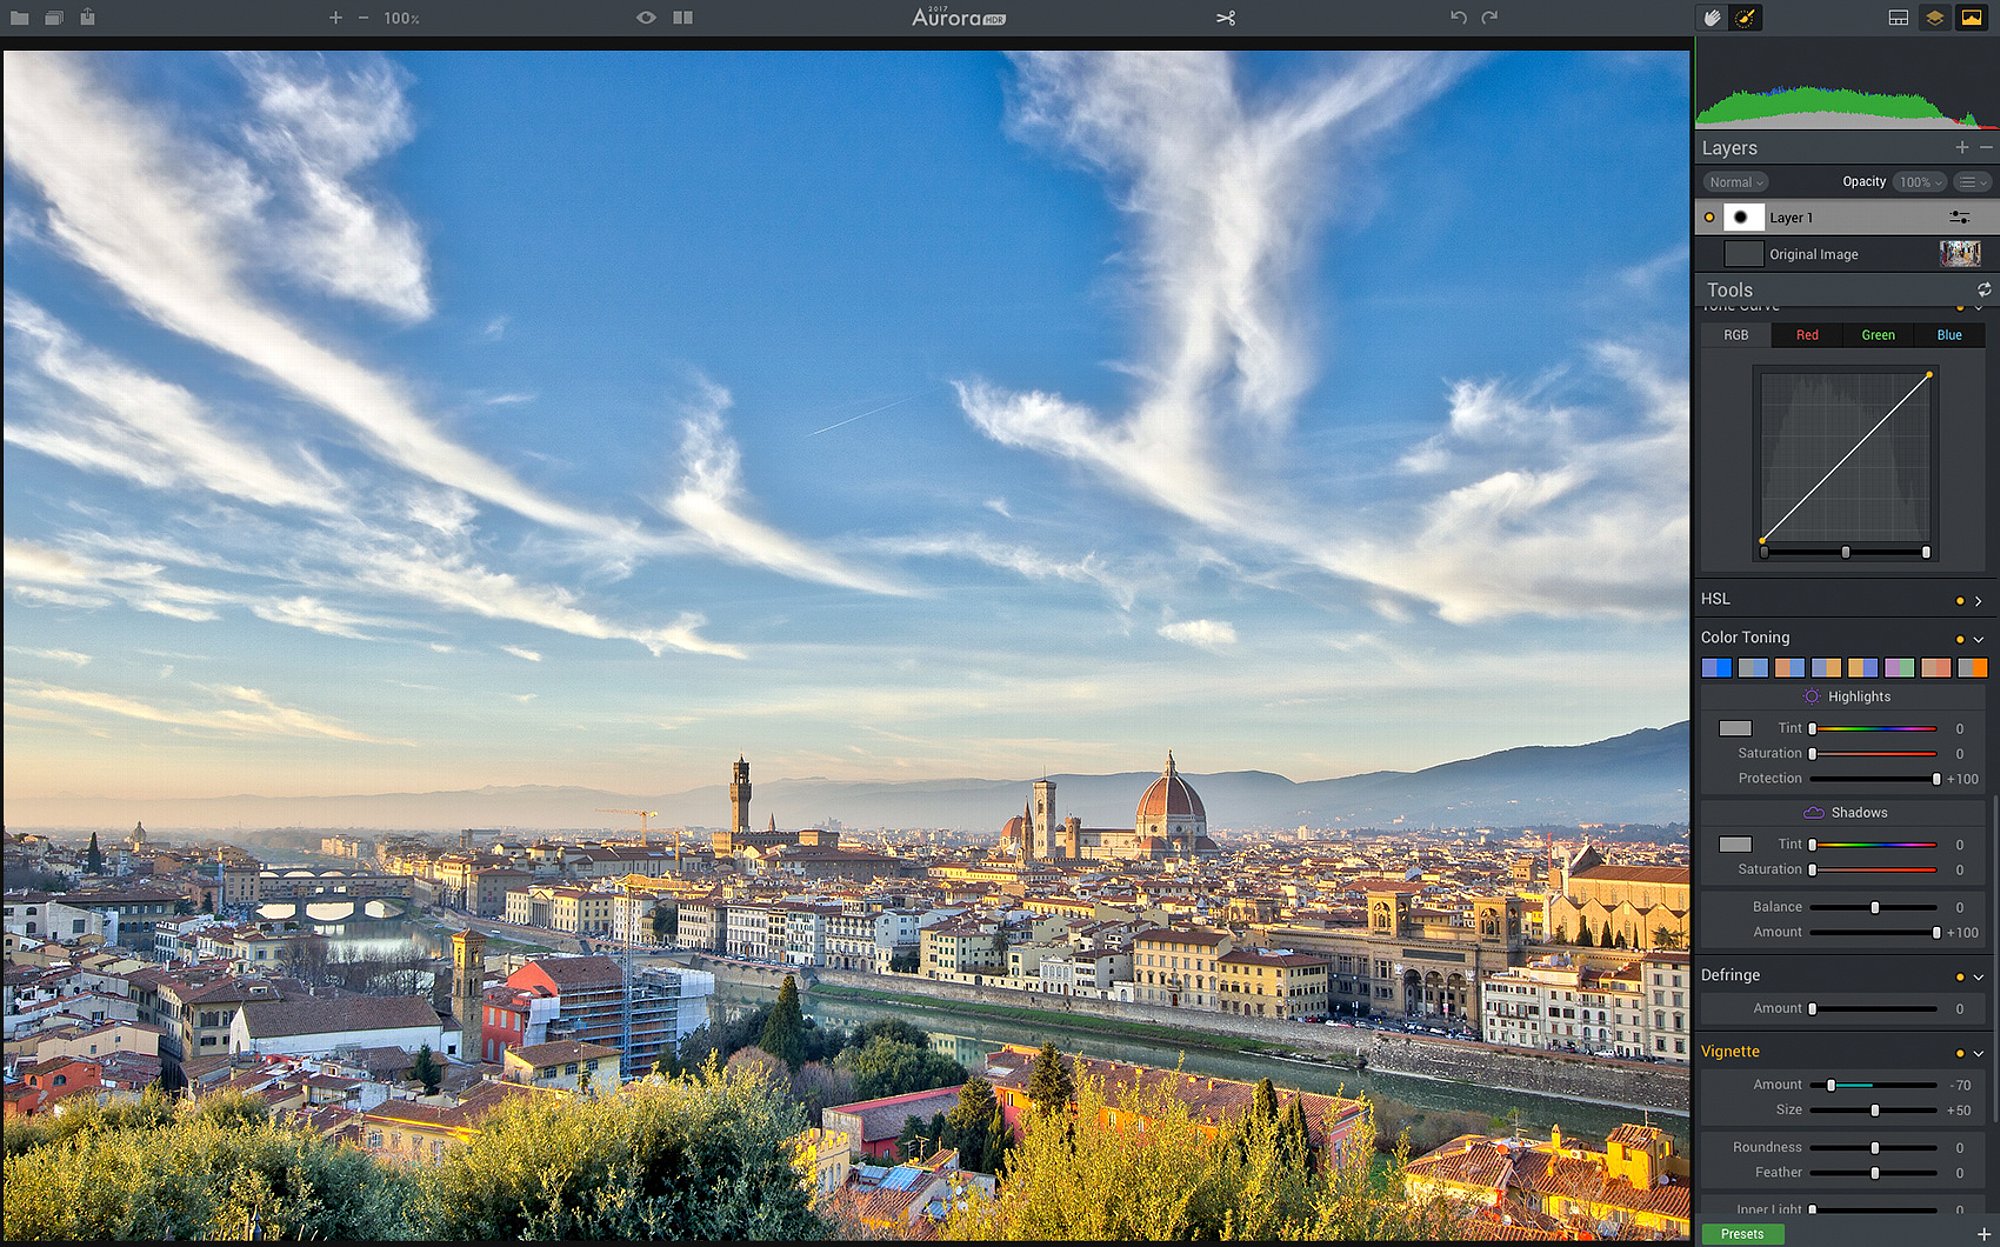Toggle the layers panel icon
The width and height of the screenshot is (2000, 1247).
pyautogui.click(x=1935, y=18)
